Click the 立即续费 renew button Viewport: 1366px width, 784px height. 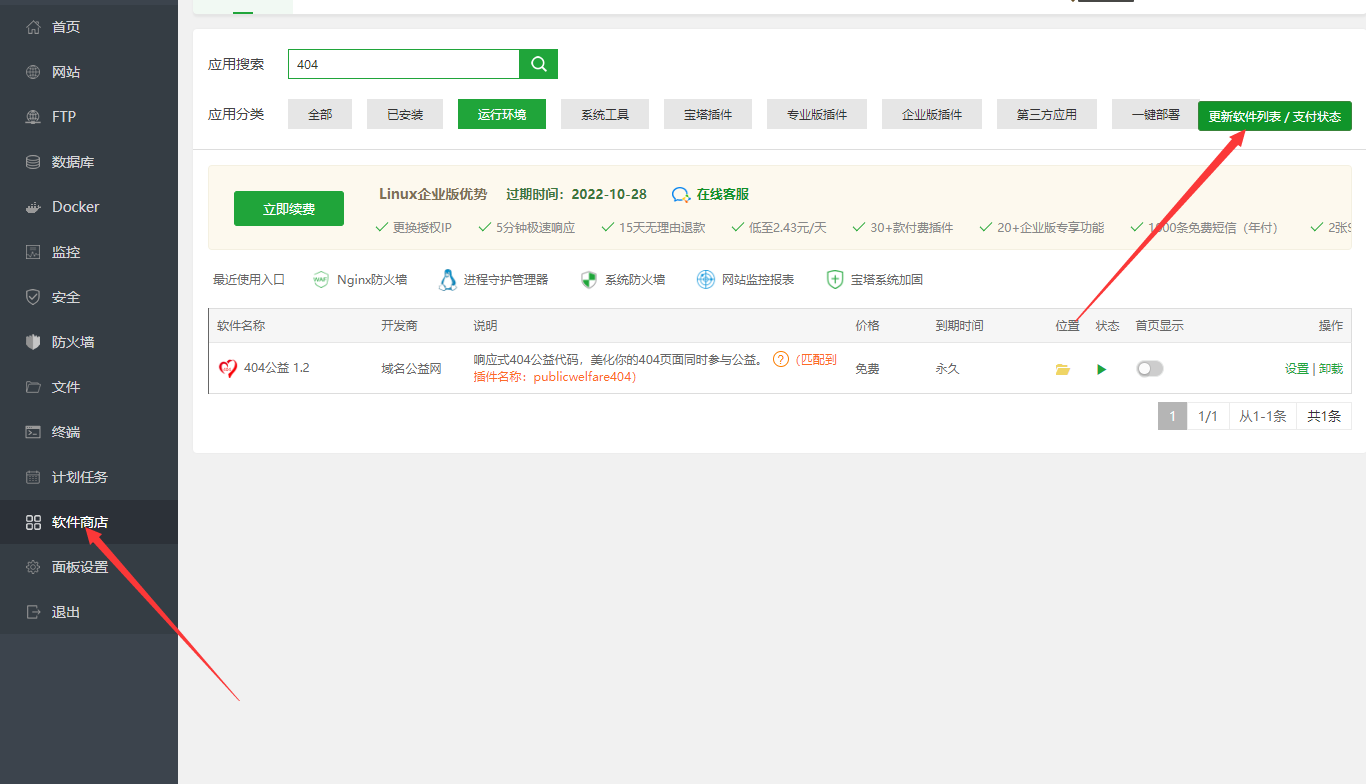[289, 209]
